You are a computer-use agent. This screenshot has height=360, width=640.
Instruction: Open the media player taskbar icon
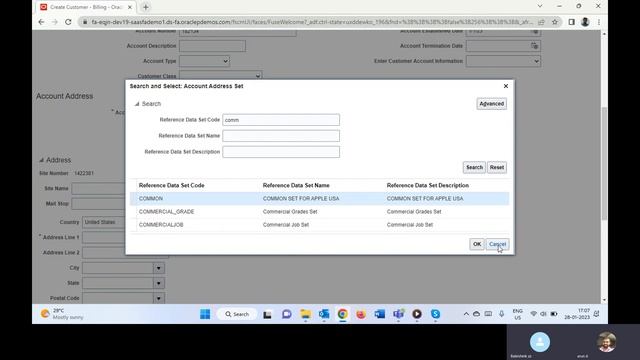click(x=417, y=314)
